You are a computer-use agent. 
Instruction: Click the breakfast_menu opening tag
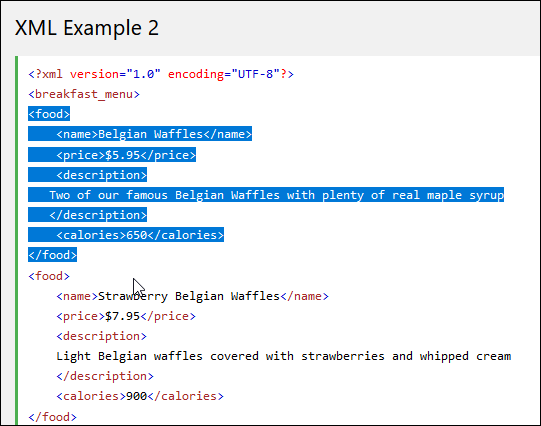[84, 94]
